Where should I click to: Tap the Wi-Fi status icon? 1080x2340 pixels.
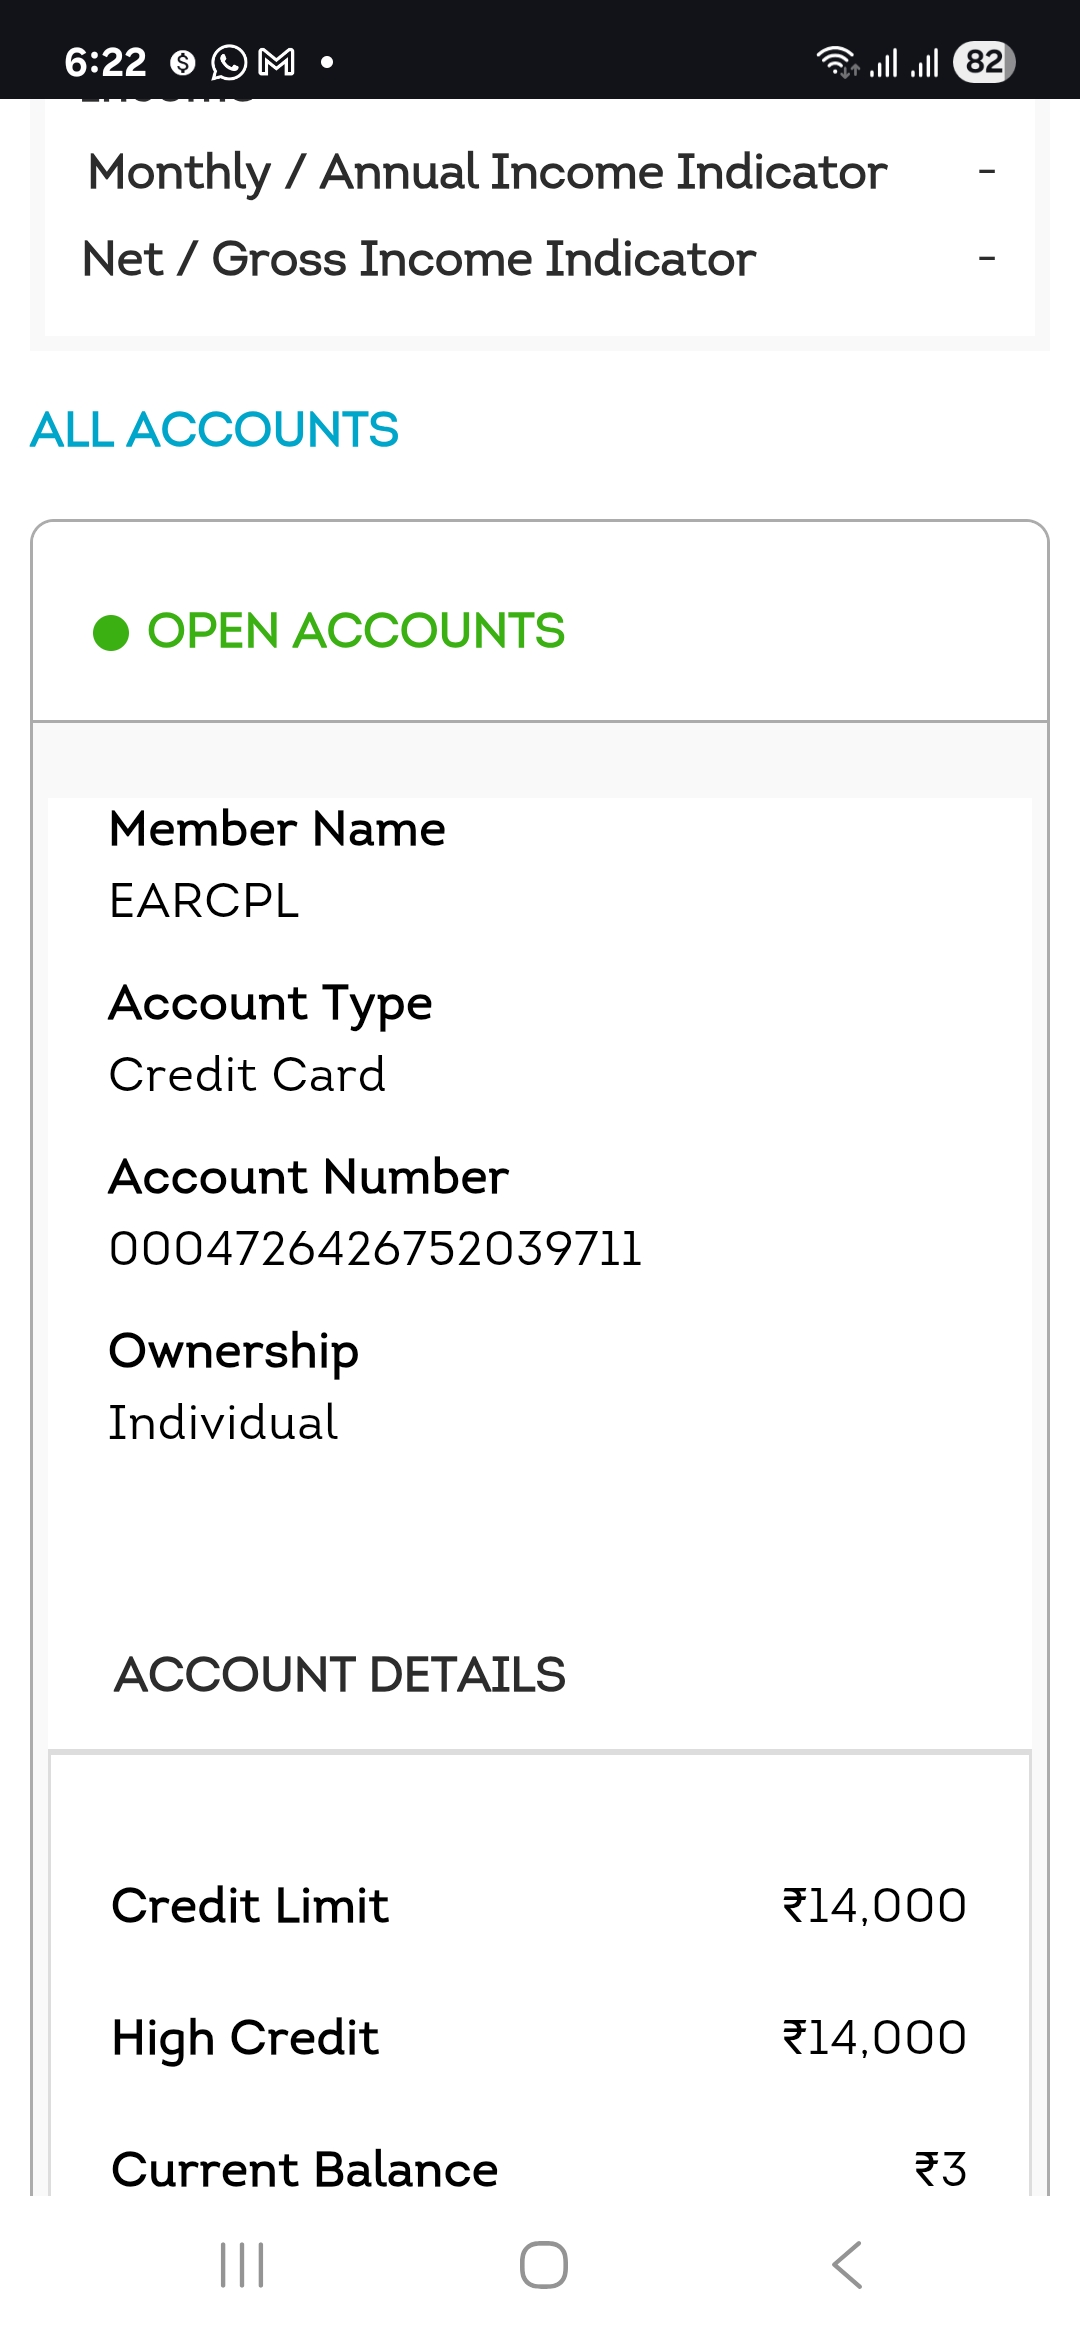click(836, 62)
